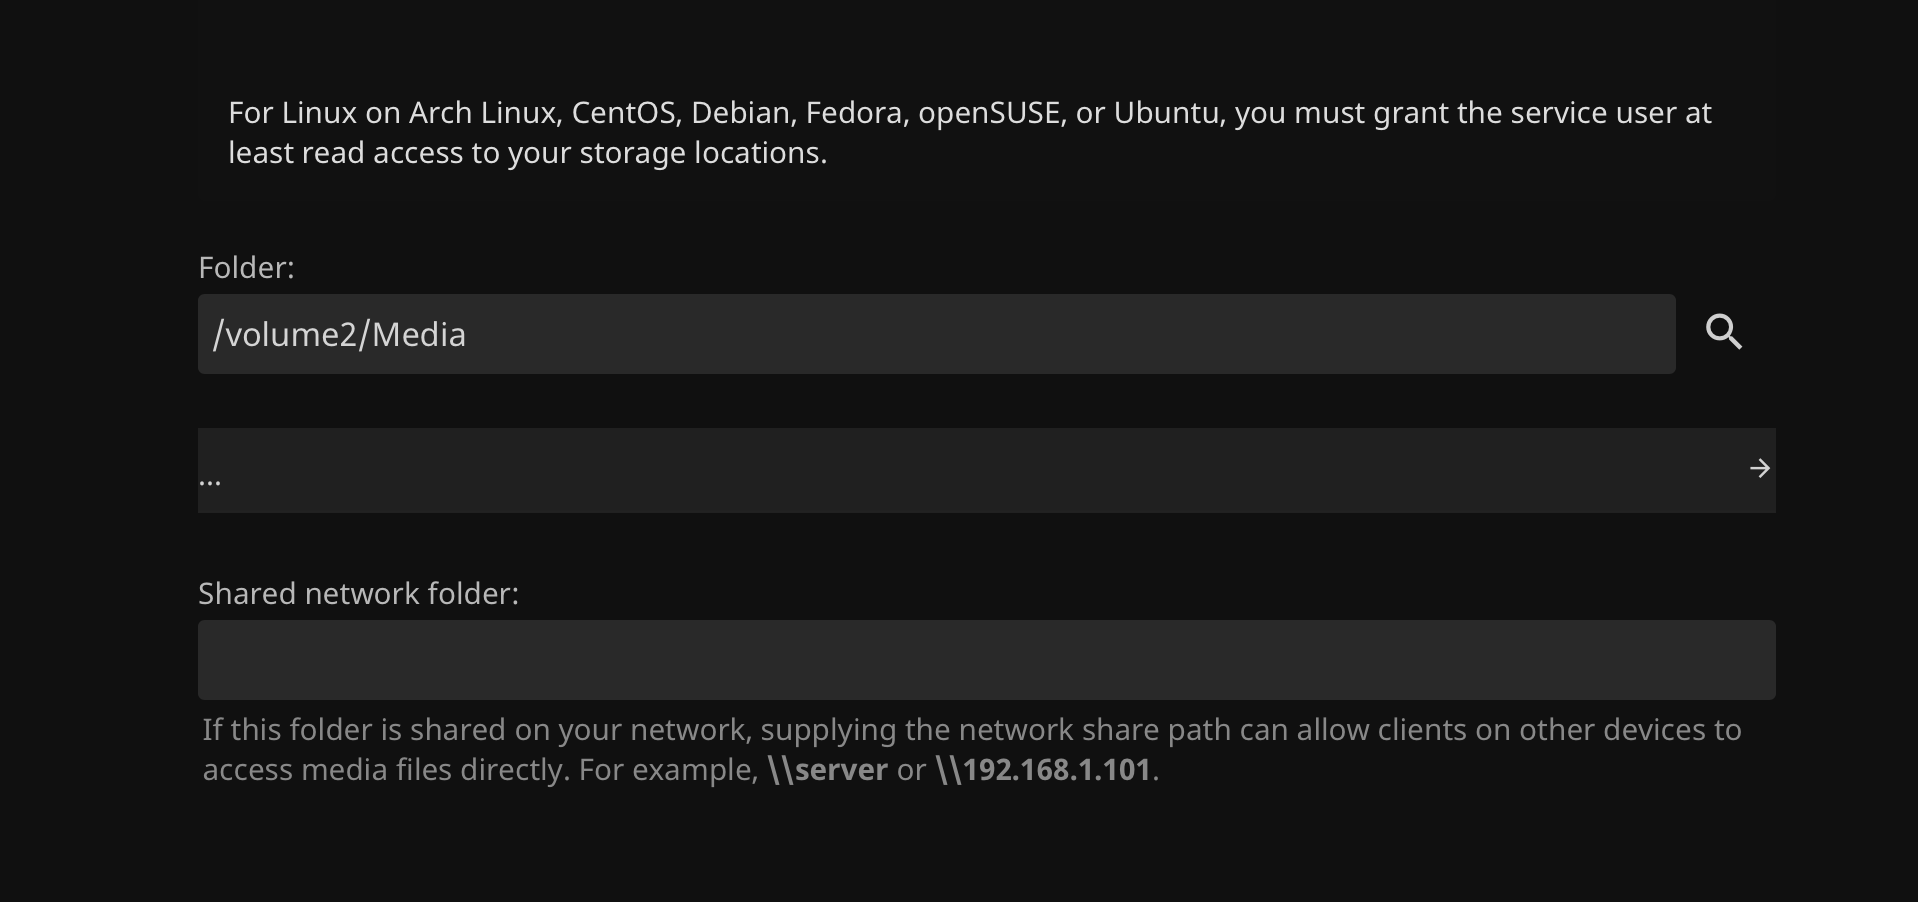Open the "..." parent directory entry
1918x902 pixels.
(x=210, y=479)
